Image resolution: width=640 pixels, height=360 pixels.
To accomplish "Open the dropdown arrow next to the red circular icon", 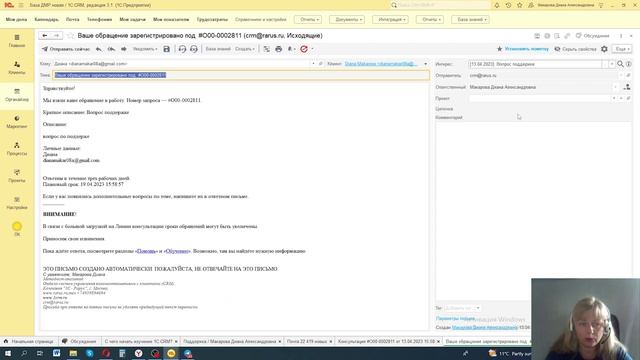I will click(x=313, y=49).
